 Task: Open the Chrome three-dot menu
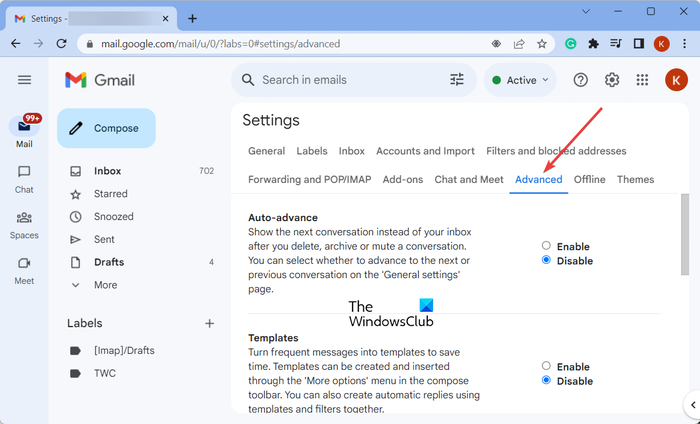pos(683,44)
